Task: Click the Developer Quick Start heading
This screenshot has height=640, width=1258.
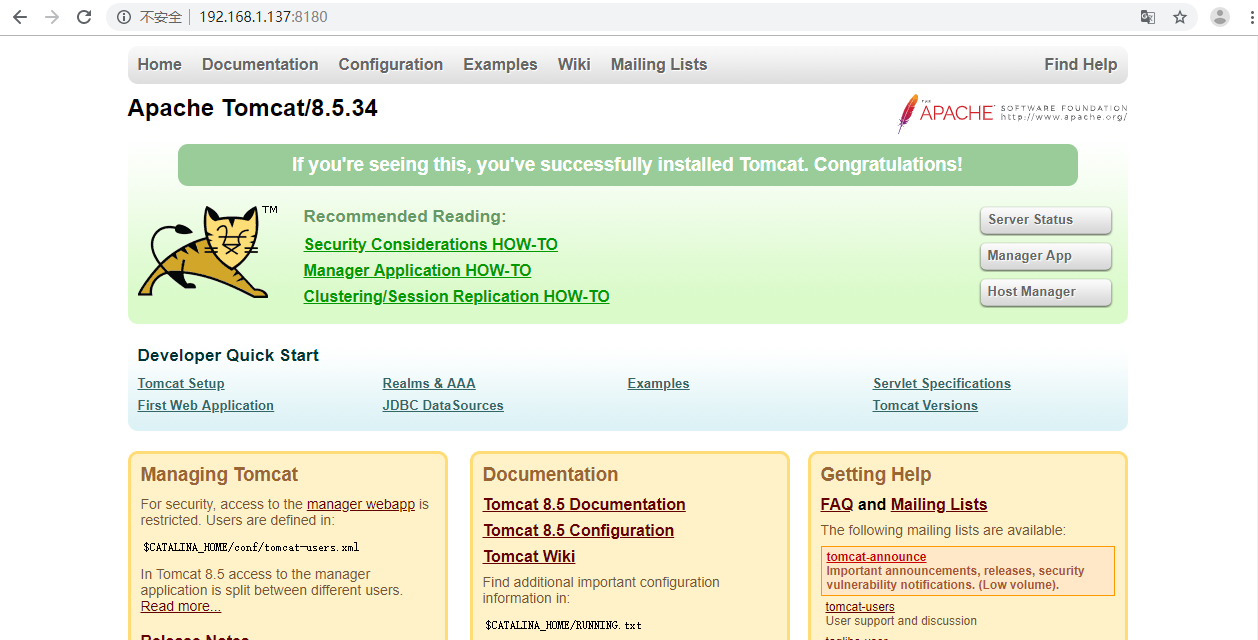Action: click(228, 355)
